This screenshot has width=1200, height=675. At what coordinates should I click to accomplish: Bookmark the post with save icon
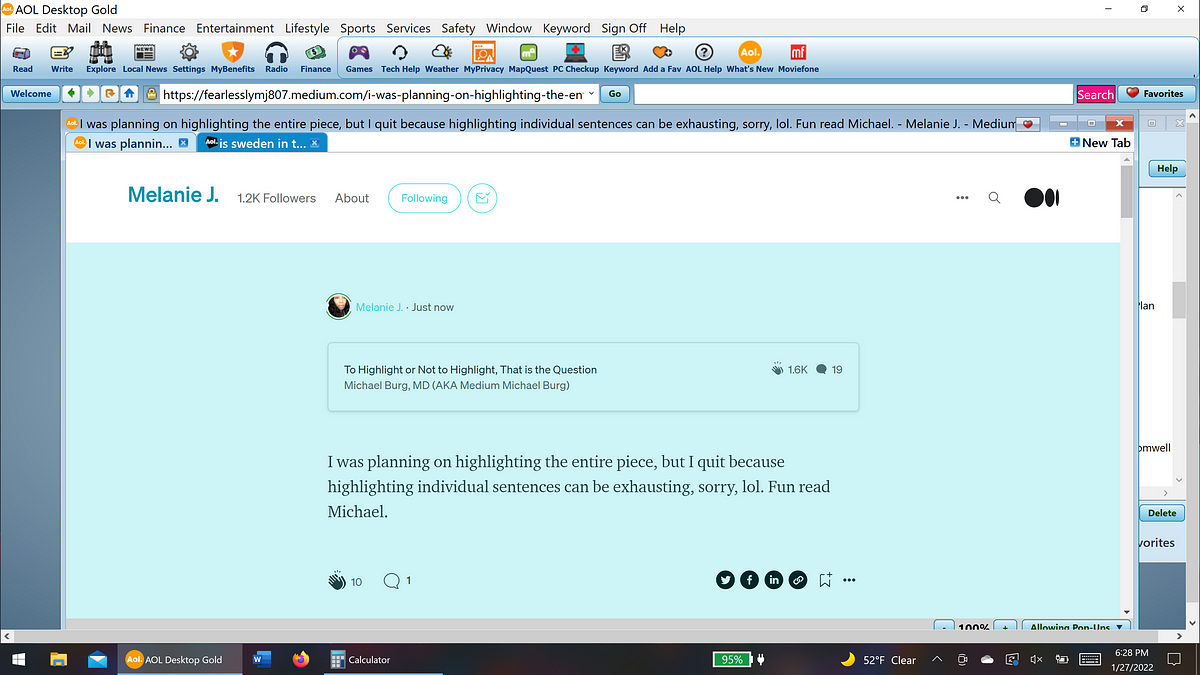coord(825,580)
